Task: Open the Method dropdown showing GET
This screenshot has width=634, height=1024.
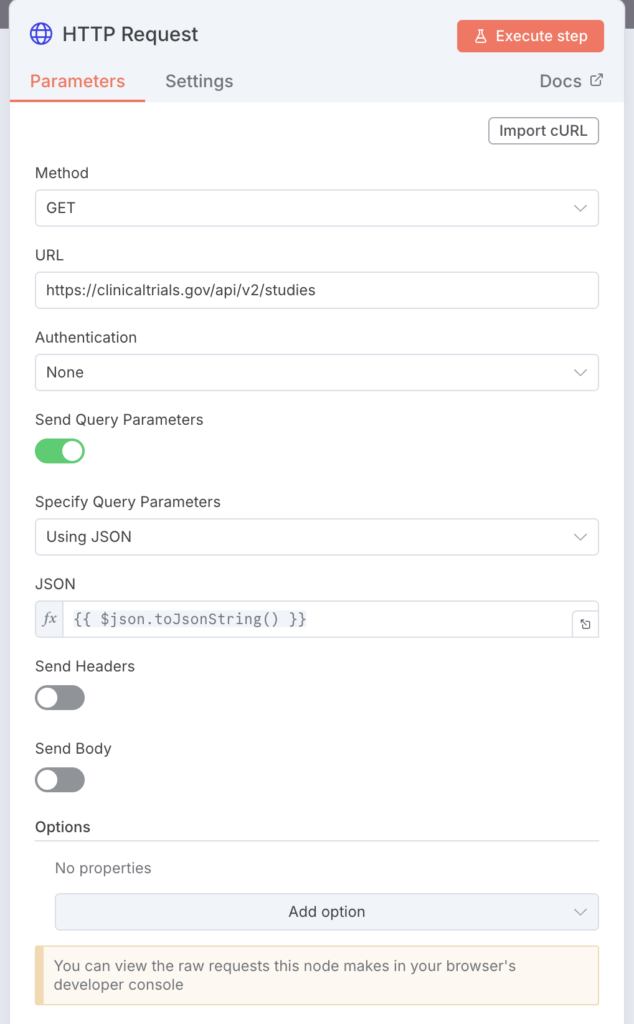Action: coord(316,208)
